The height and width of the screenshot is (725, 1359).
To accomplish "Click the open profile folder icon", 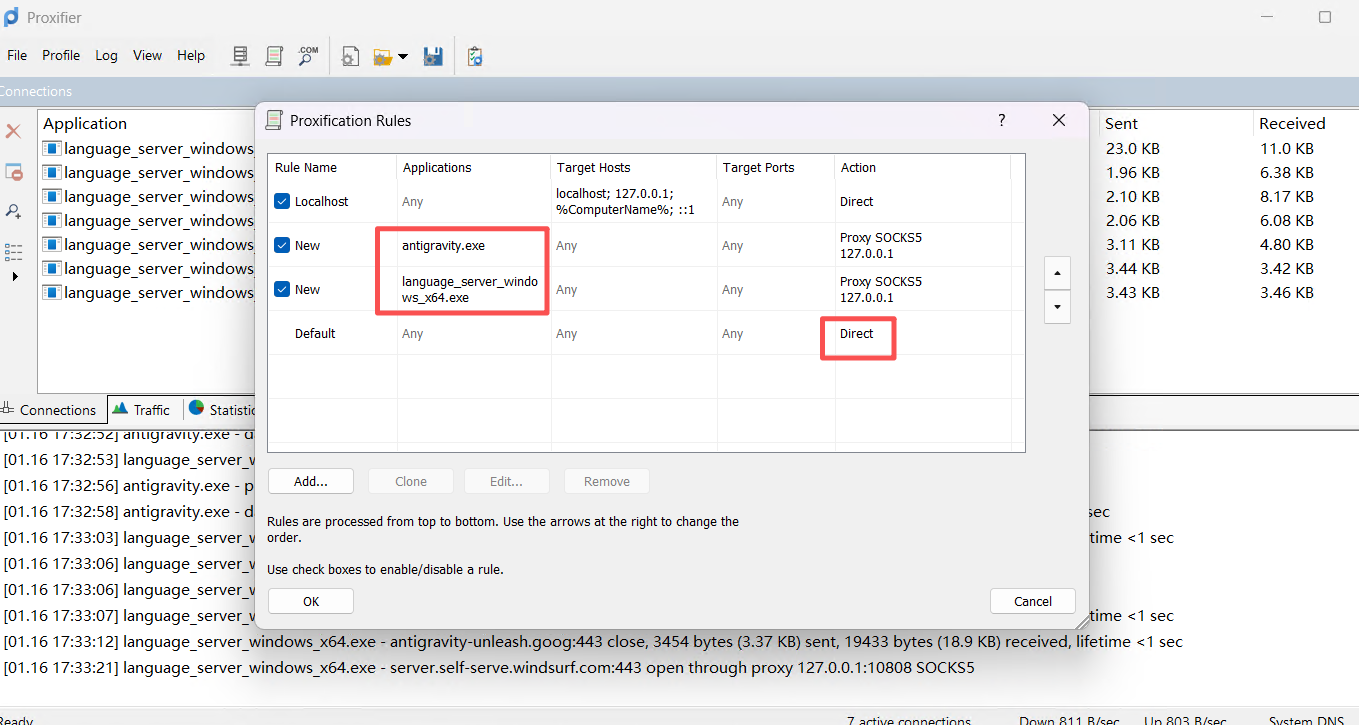I will [382, 57].
